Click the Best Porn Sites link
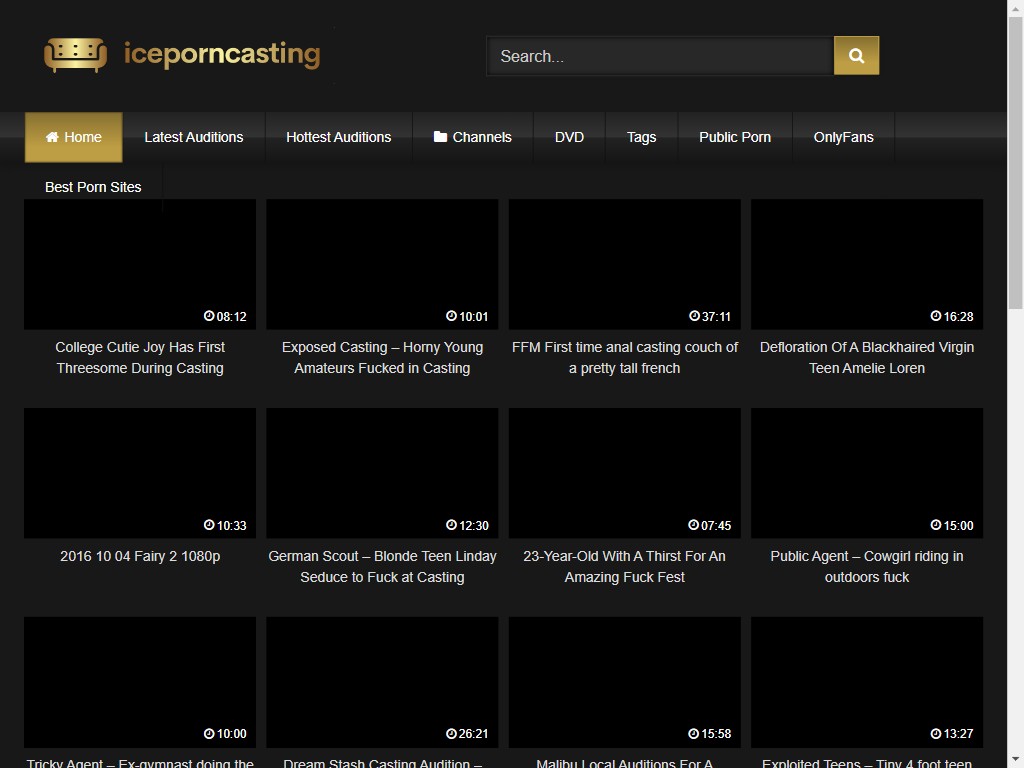This screenshot has height=768, width=1024. click(93, 187)
